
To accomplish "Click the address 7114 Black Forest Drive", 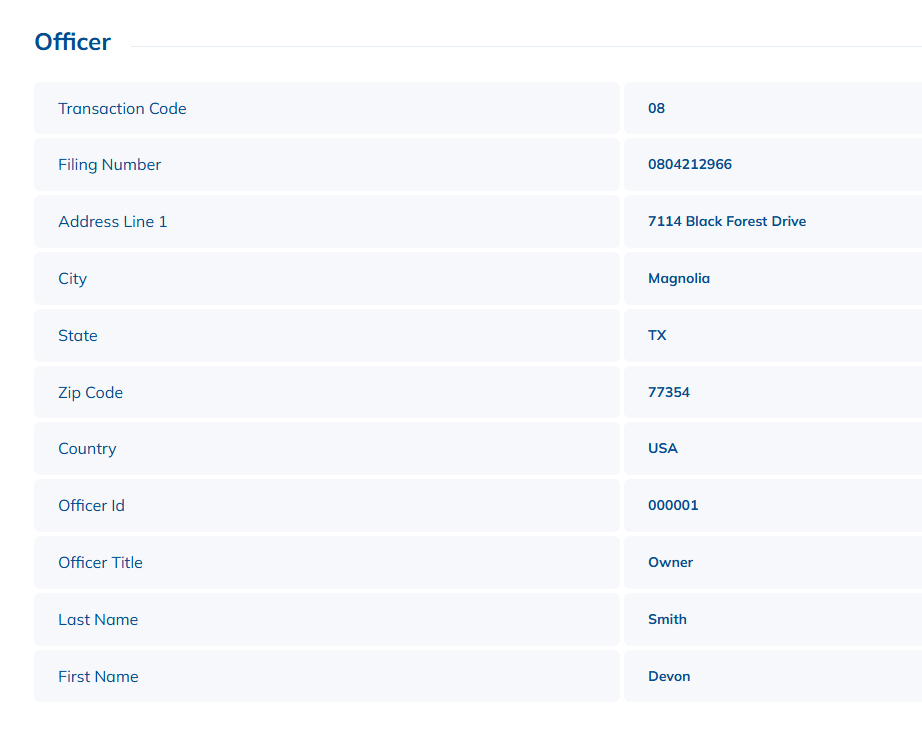I will point(726,222).
